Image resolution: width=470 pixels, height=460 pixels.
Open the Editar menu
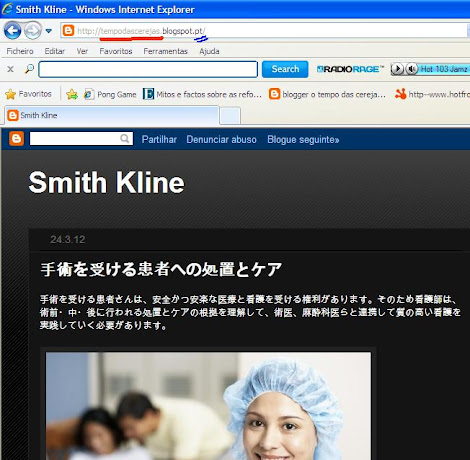pyautogui.click(x=55, y=51)
